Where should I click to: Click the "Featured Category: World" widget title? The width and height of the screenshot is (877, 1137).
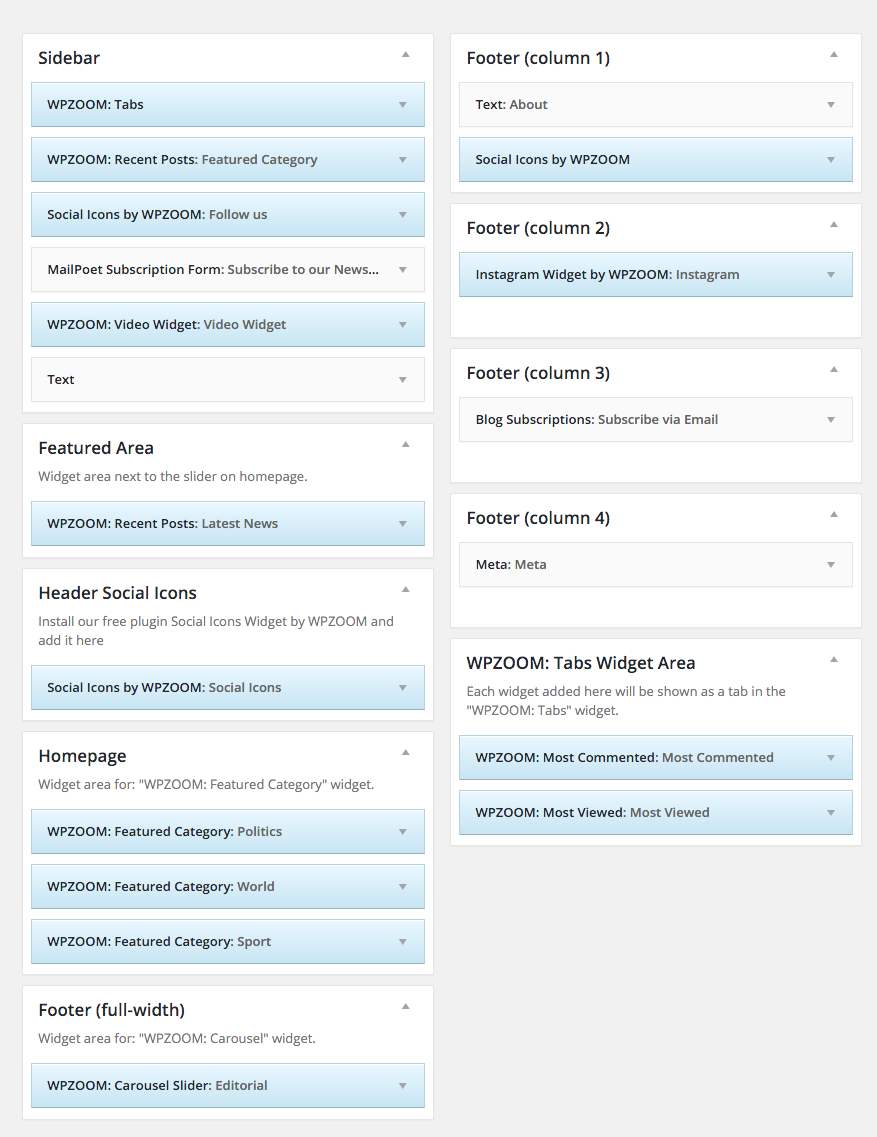tap(161, 887)
